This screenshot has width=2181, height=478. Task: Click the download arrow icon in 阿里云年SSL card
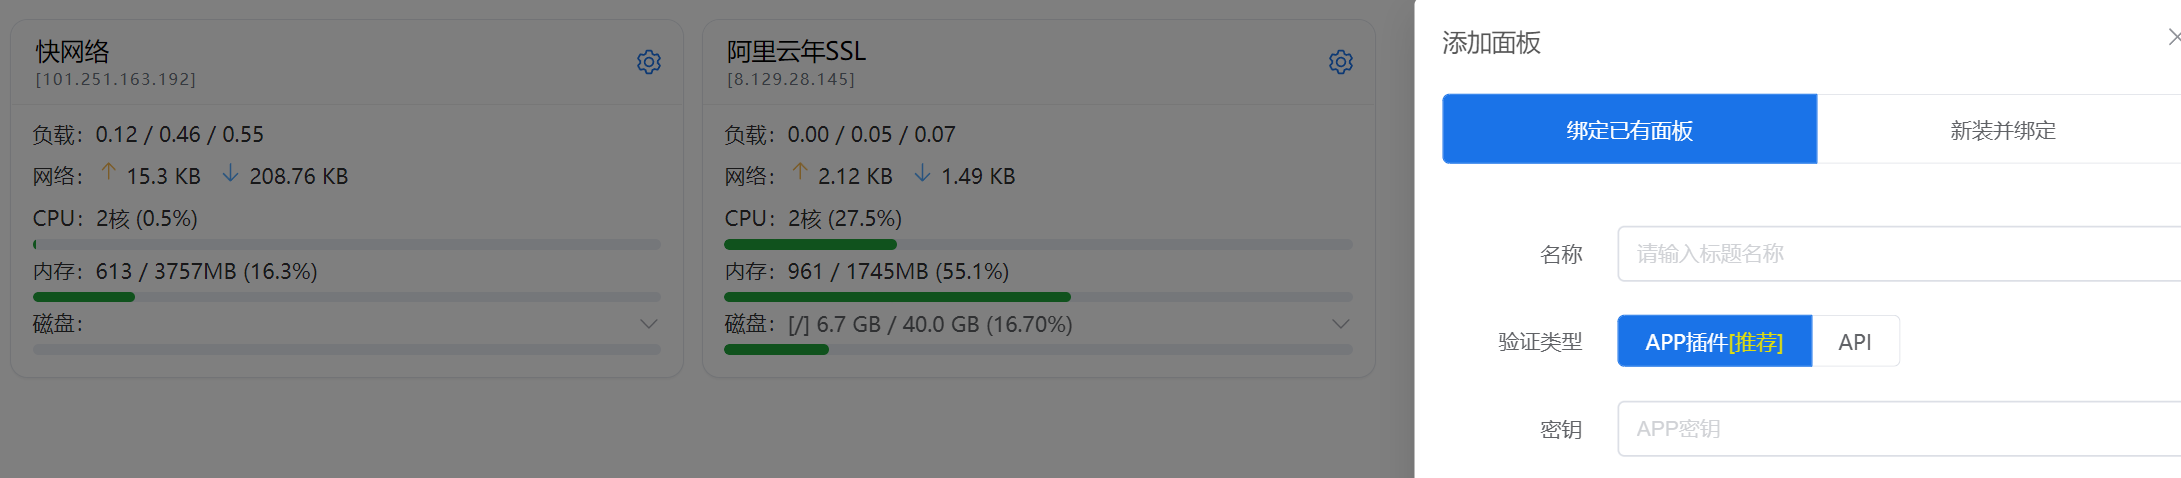tap(922, 174)
